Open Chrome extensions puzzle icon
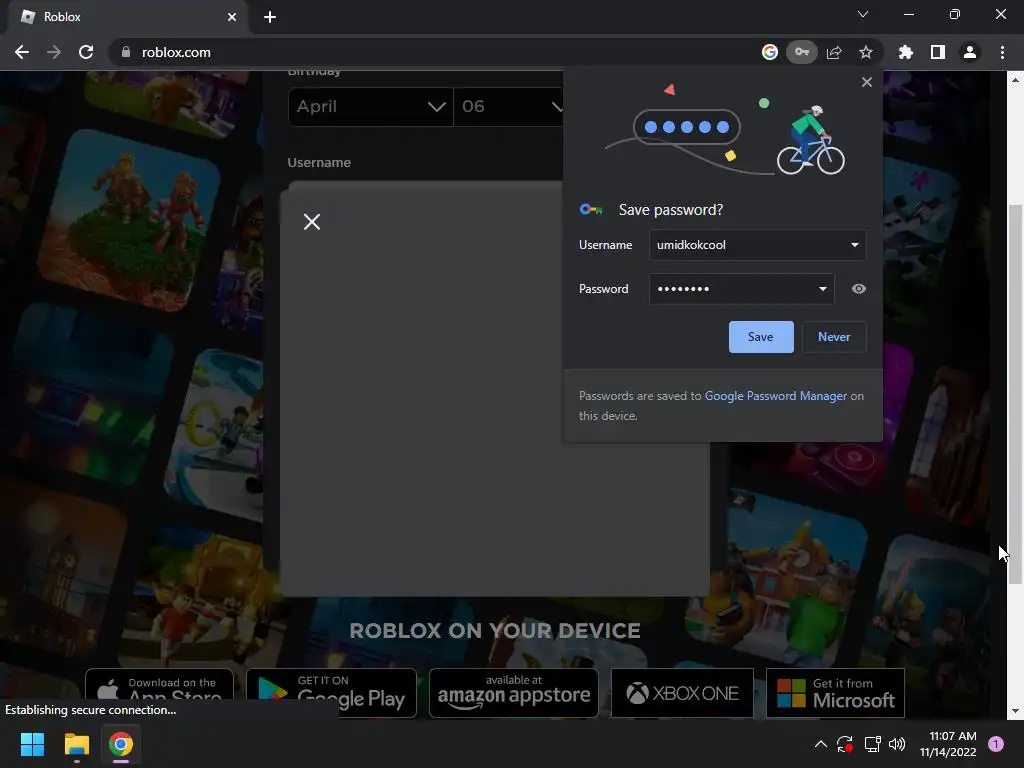The height and width of the screenshot is (768, 1024). (x=906, y=52)
